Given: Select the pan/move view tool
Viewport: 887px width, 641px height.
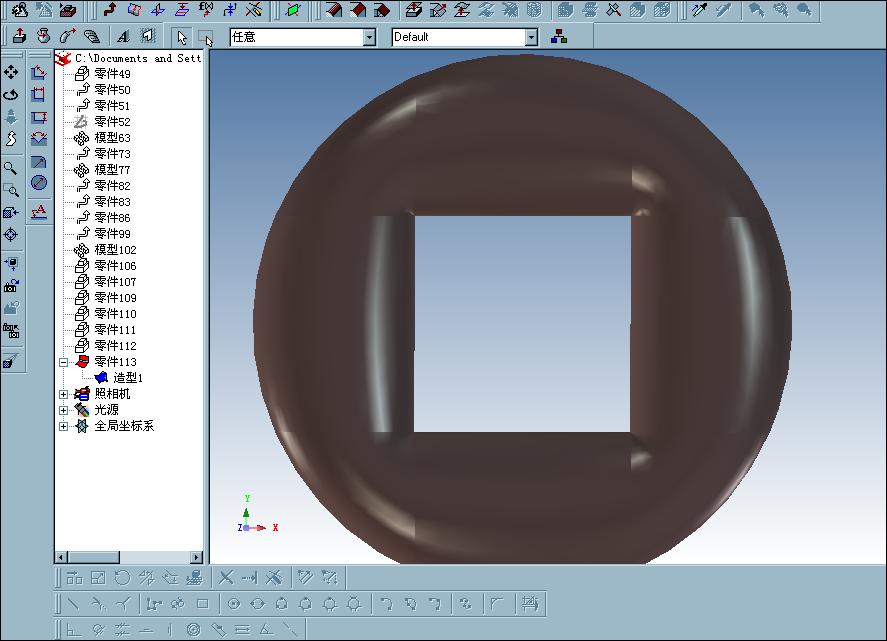Looking at the screenshot, I should coord(11,72).
